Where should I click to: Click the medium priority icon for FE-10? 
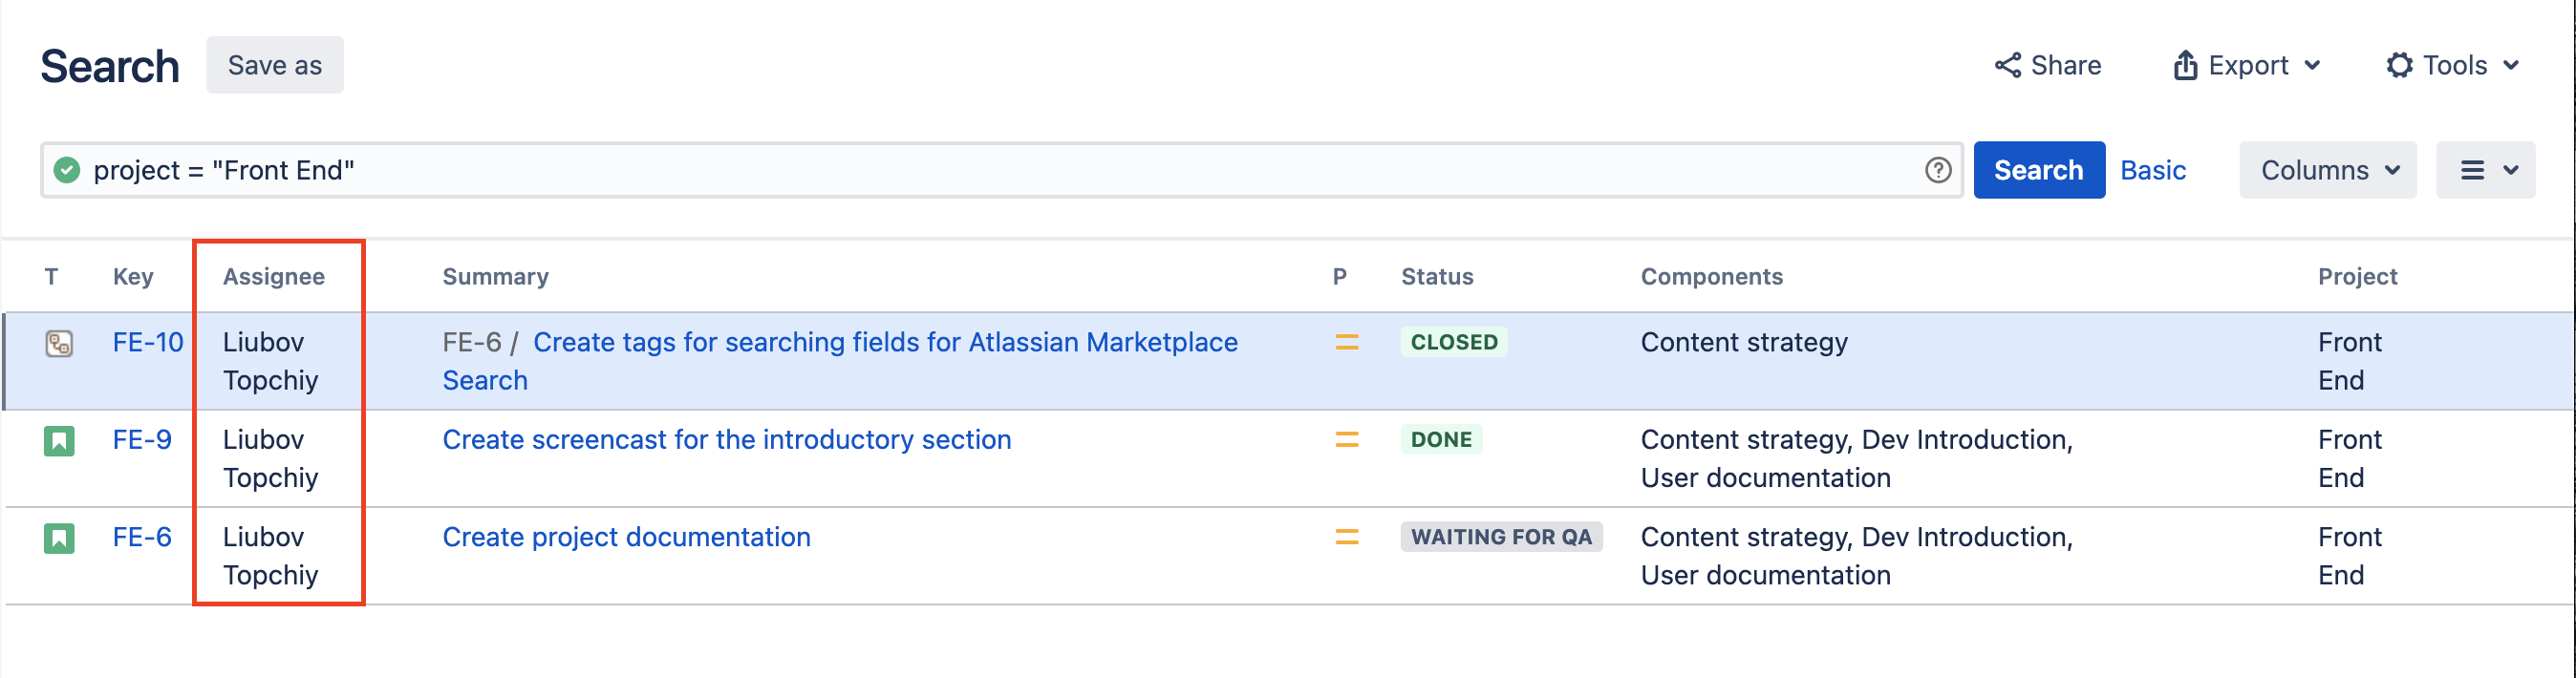(1347, 342)
